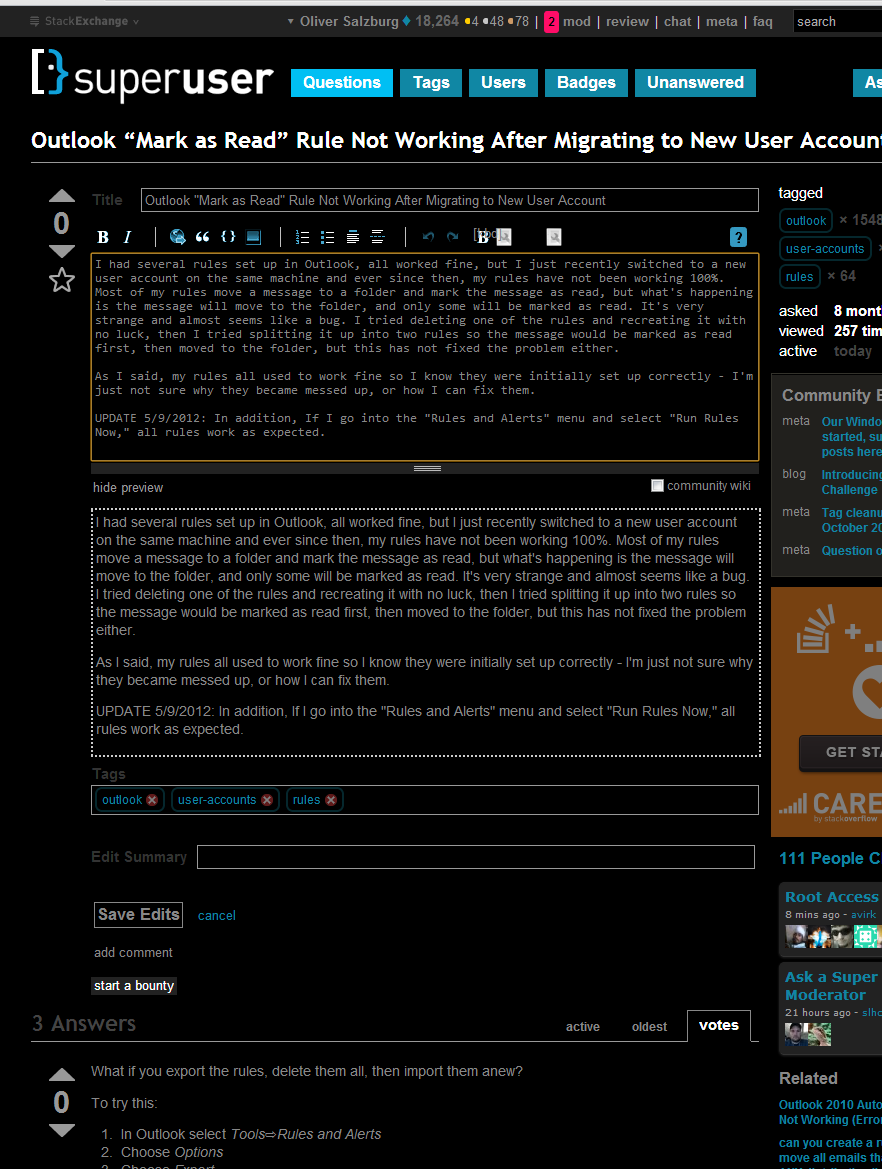Open the Badges tab
The image size is (882, 1169).
pyautogui.click(x=586, y=83)
